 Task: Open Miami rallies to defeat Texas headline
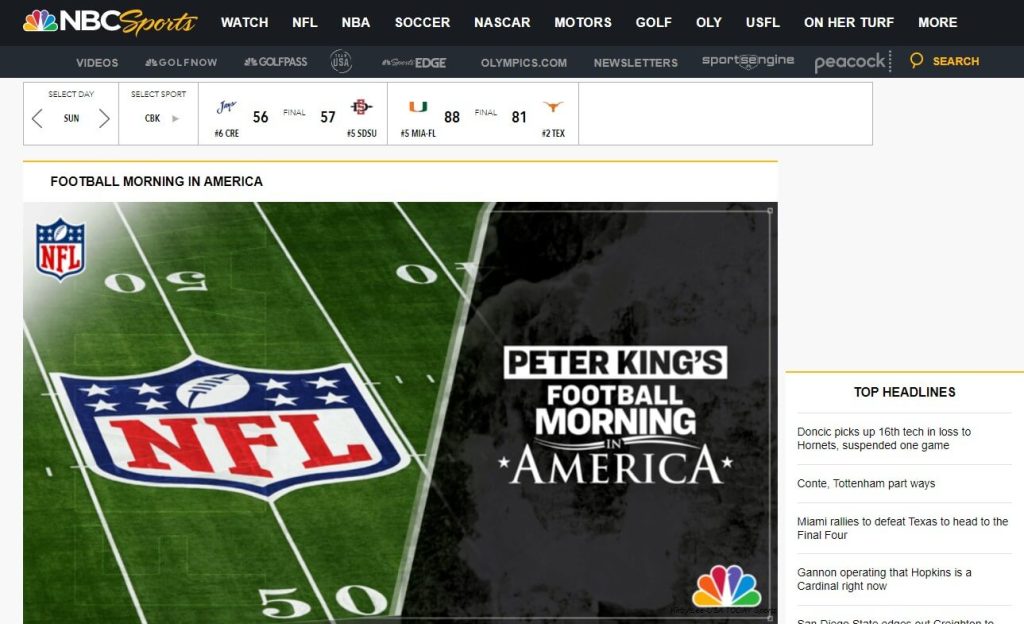[x=903, y=528]
